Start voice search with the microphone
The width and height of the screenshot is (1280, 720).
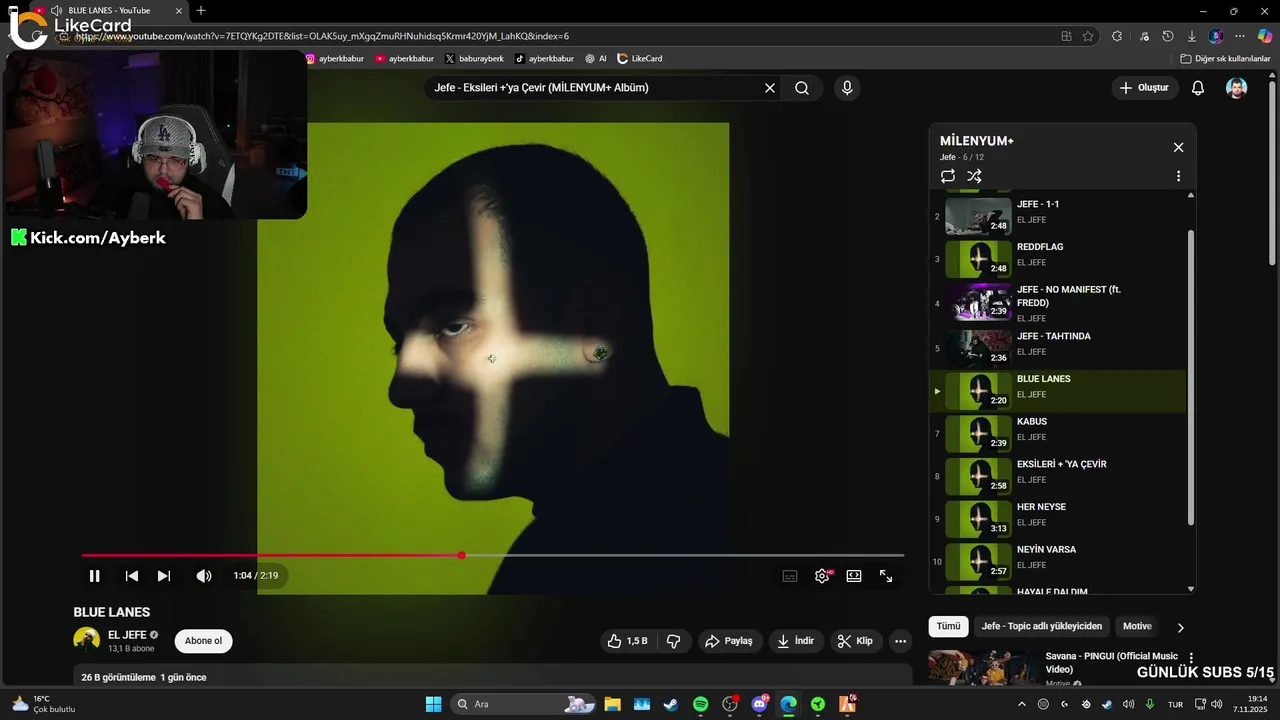pos(847,88)
